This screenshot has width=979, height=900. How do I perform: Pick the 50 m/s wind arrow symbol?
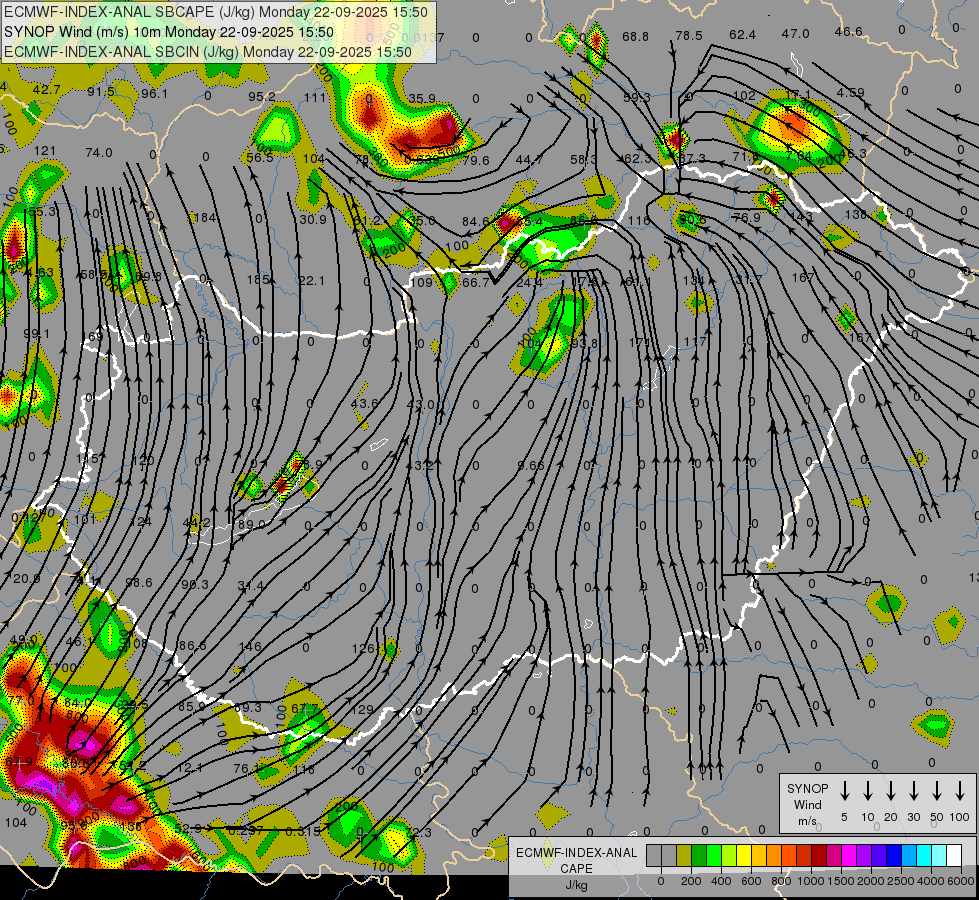point(937,790)
